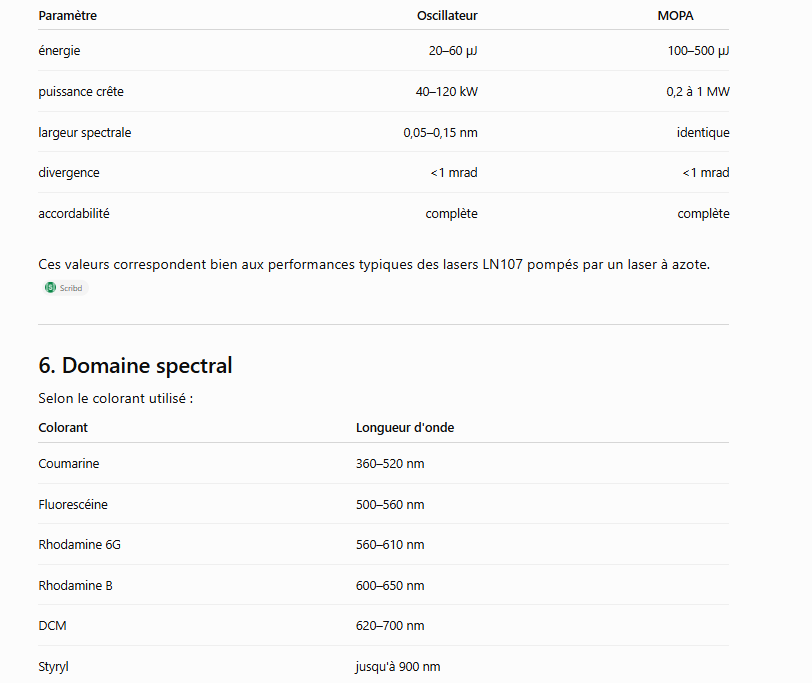Select the "6. Domaine spectral" heading

(135, 366)
